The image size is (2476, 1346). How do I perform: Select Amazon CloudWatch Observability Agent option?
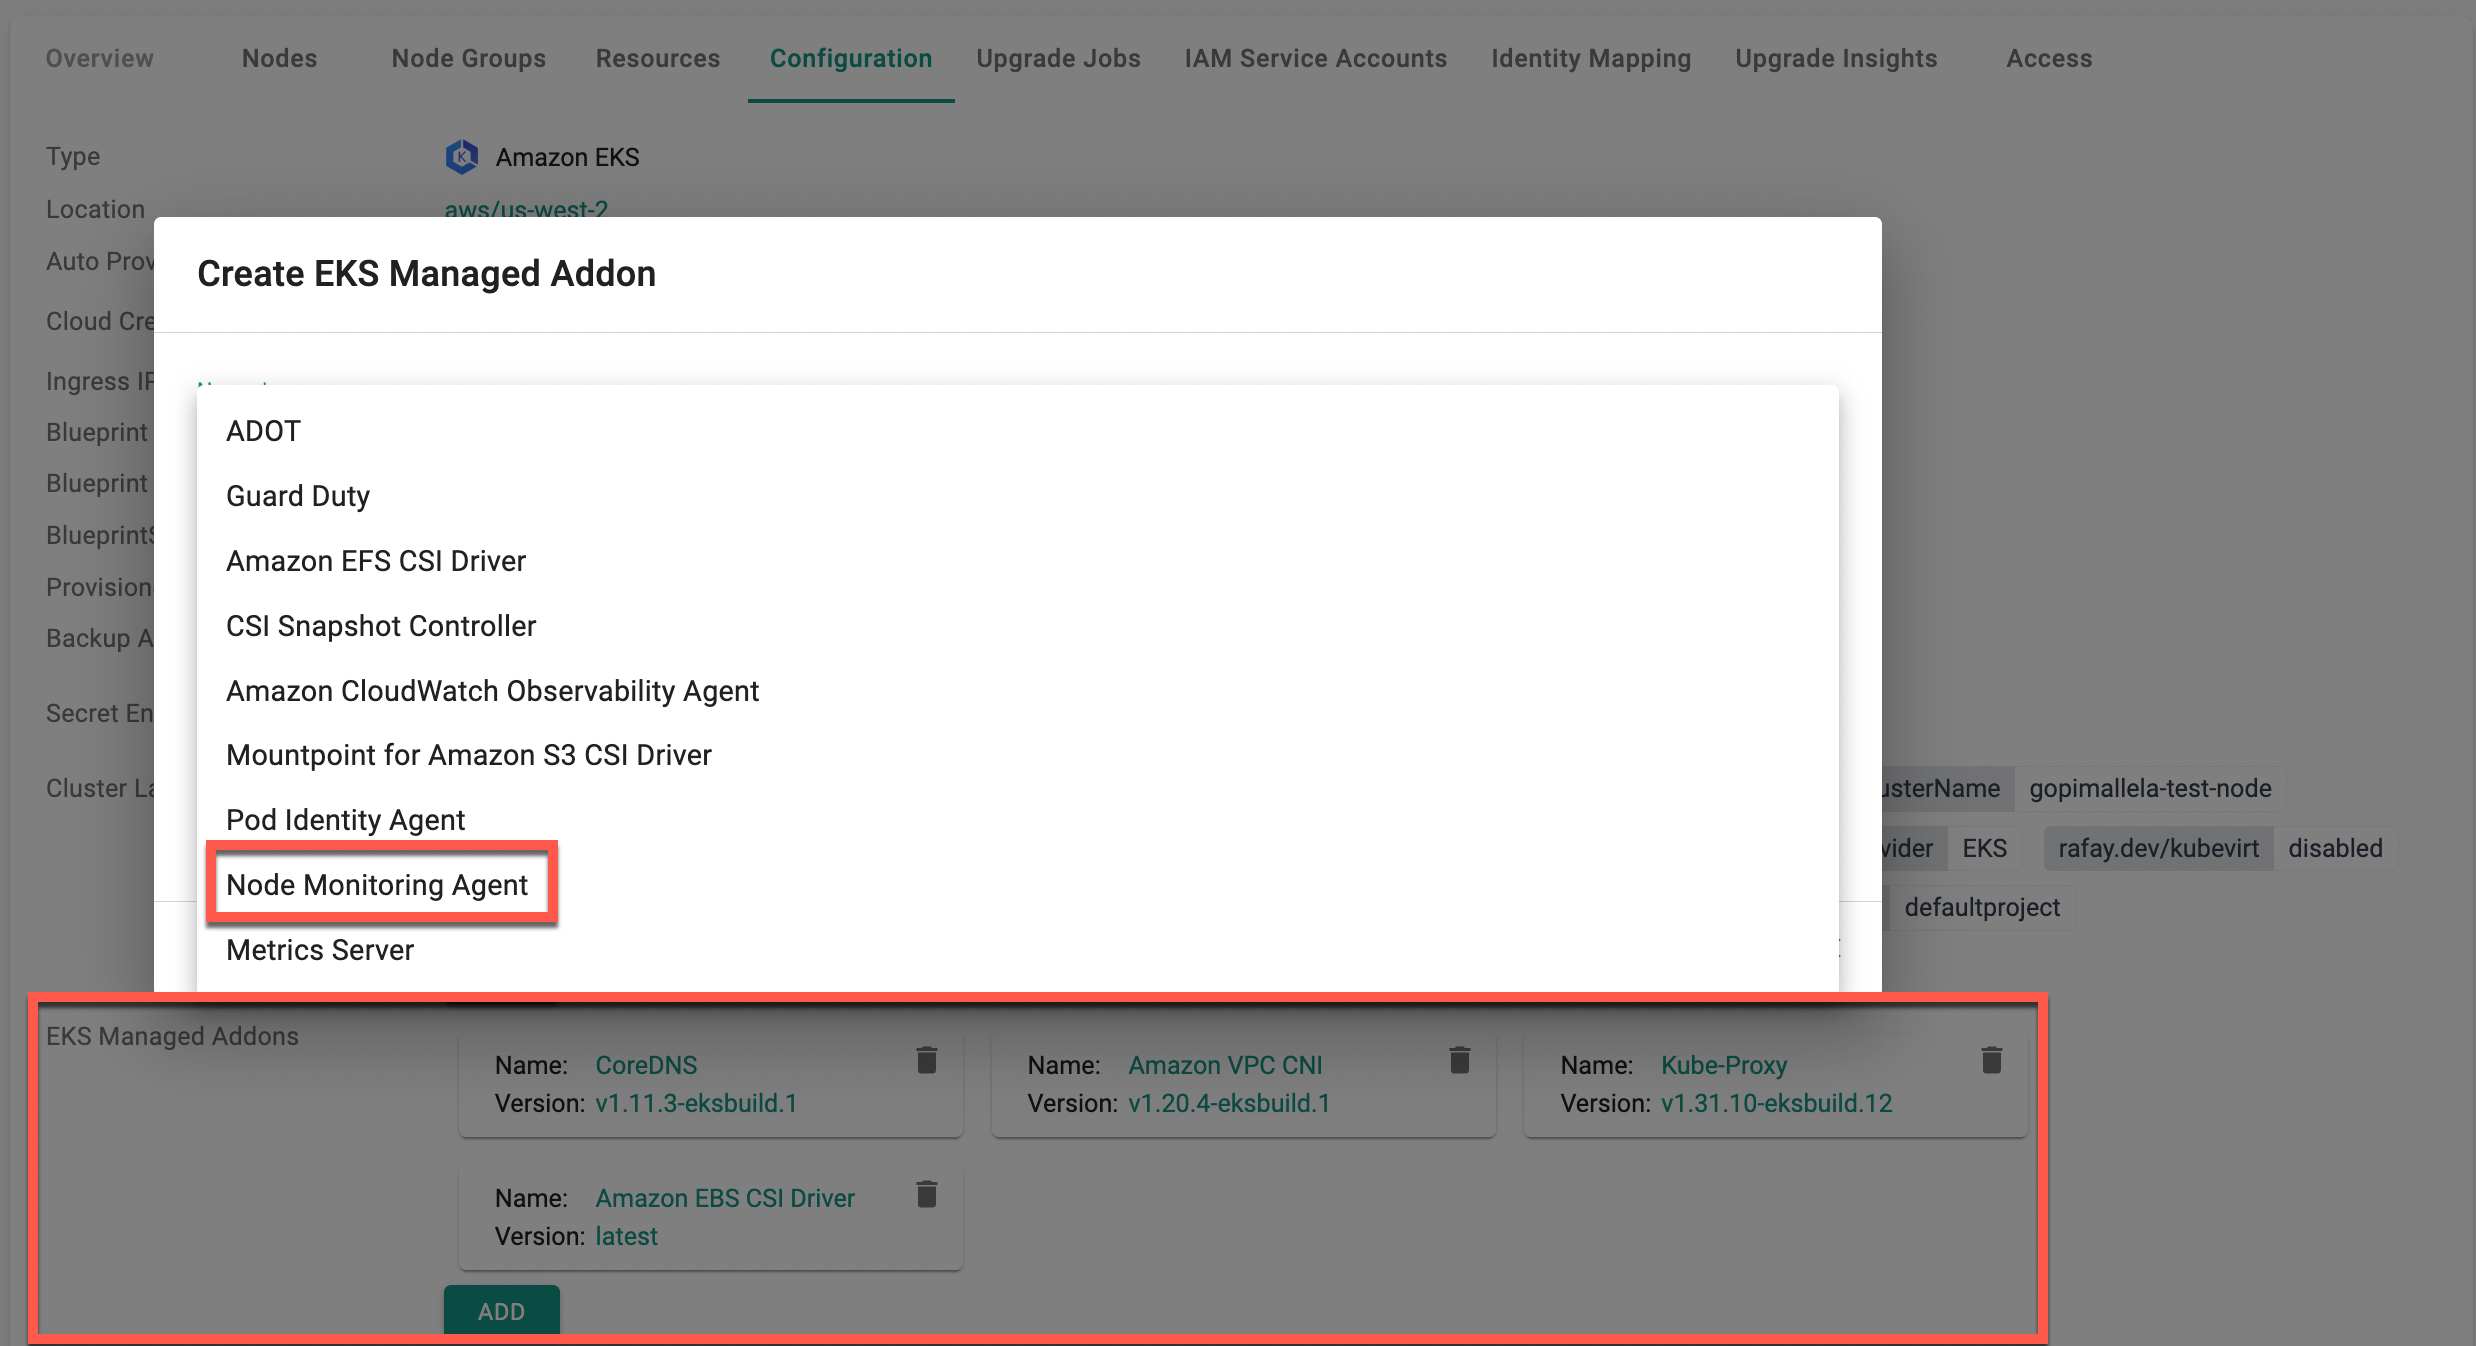492,691
